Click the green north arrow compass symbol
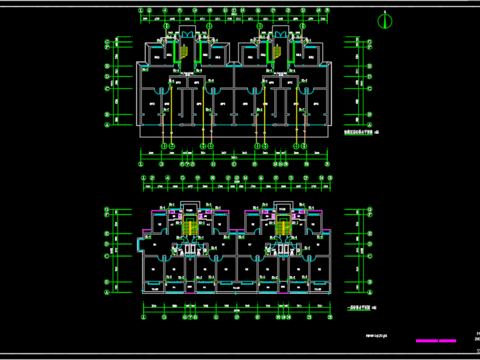480x360 pixels. (x=385, y=21)
